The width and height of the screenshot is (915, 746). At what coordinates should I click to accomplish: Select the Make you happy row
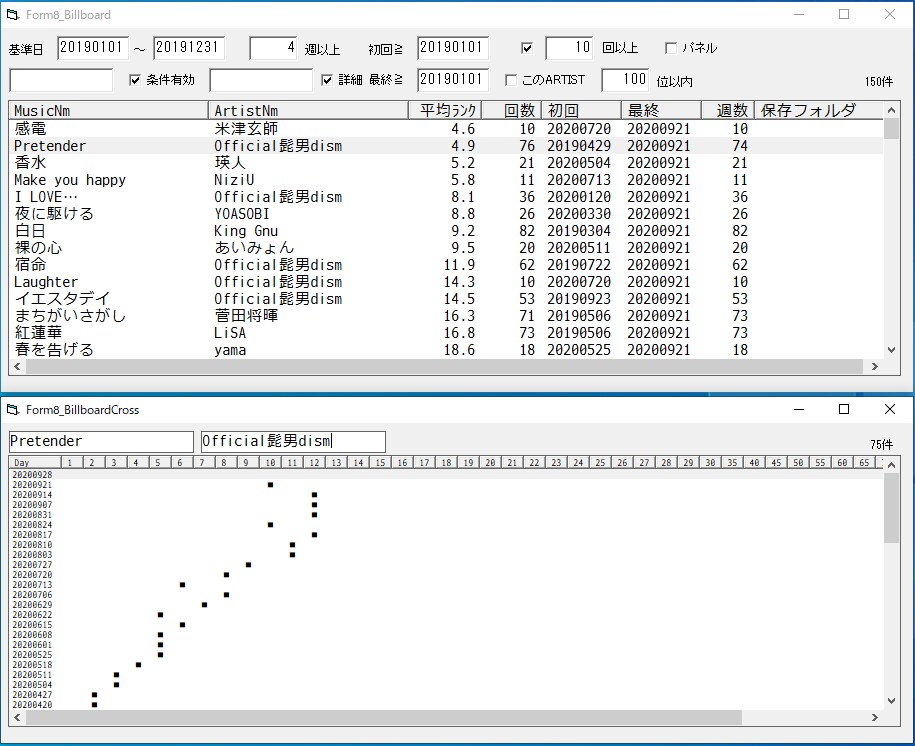point(446,180)
